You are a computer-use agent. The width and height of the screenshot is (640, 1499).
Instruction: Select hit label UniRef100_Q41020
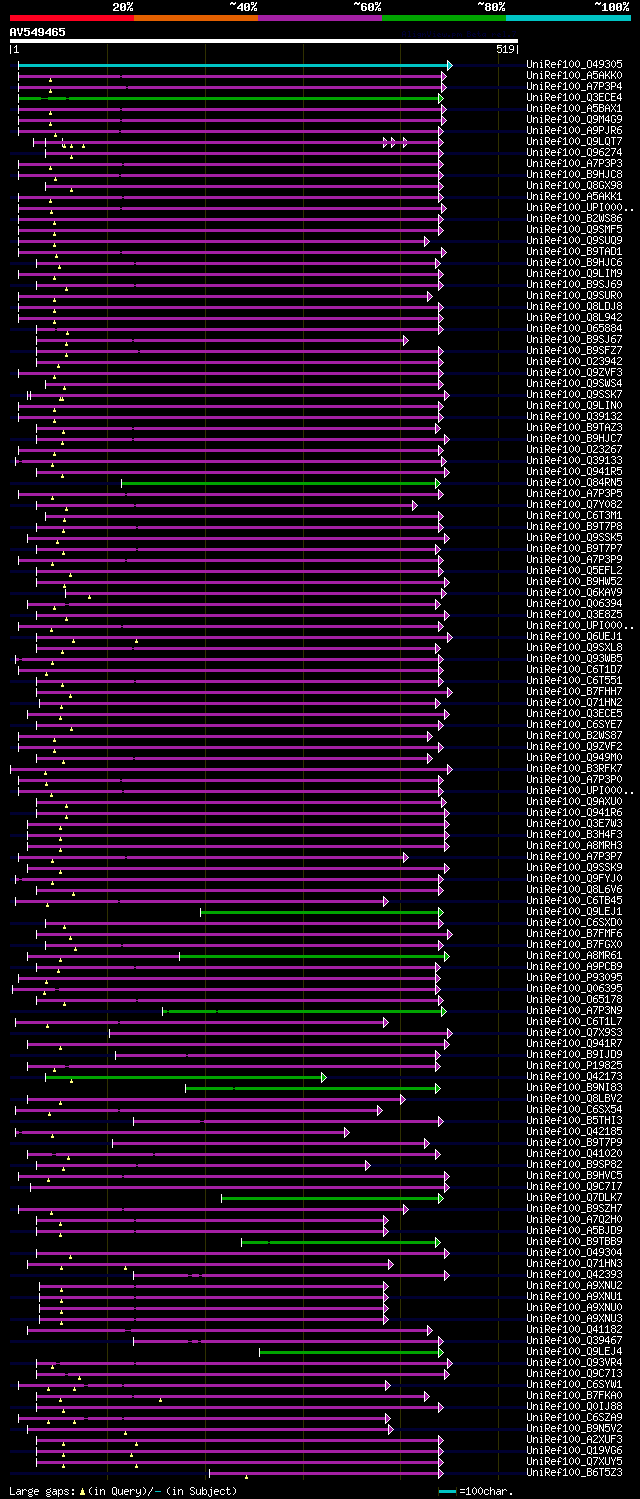click(573, 1154)
